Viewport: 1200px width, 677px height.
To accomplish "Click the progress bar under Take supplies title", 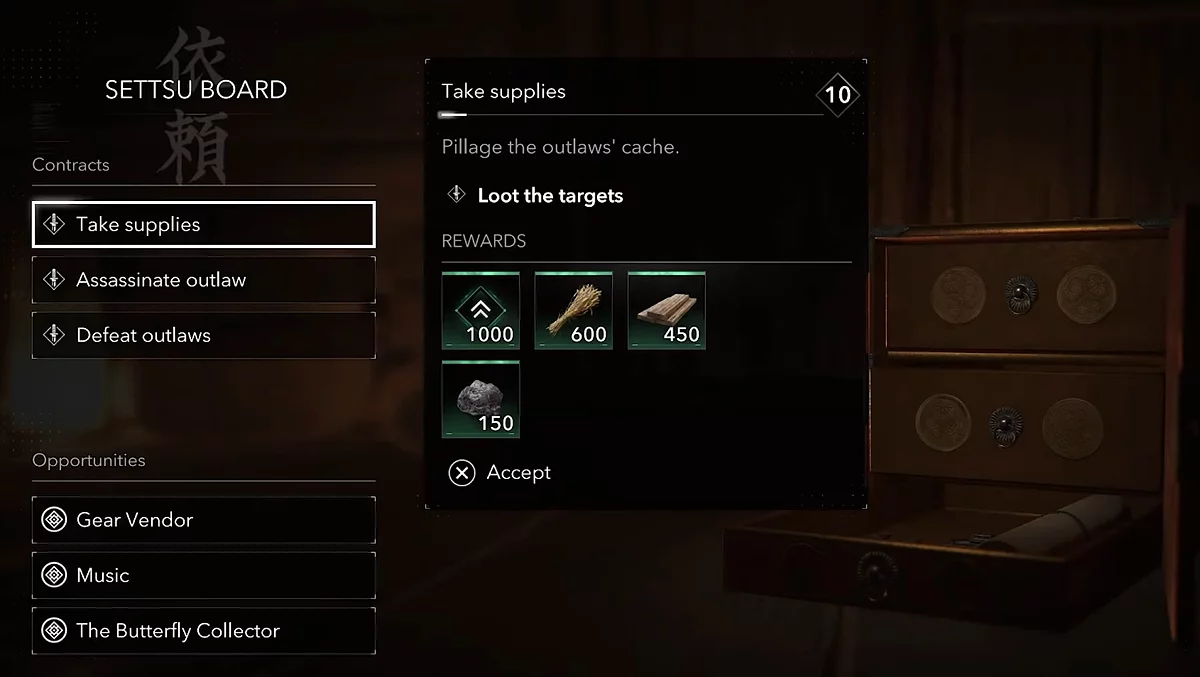I will pos(631,115).
